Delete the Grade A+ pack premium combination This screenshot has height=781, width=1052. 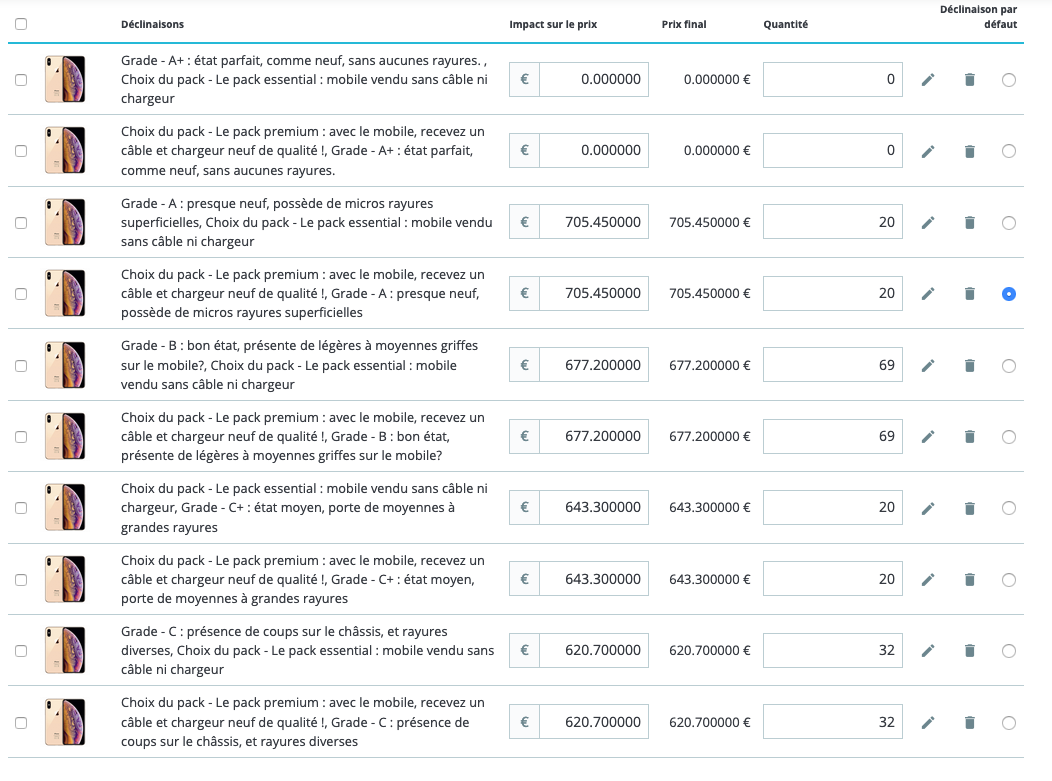pos(969,151)
